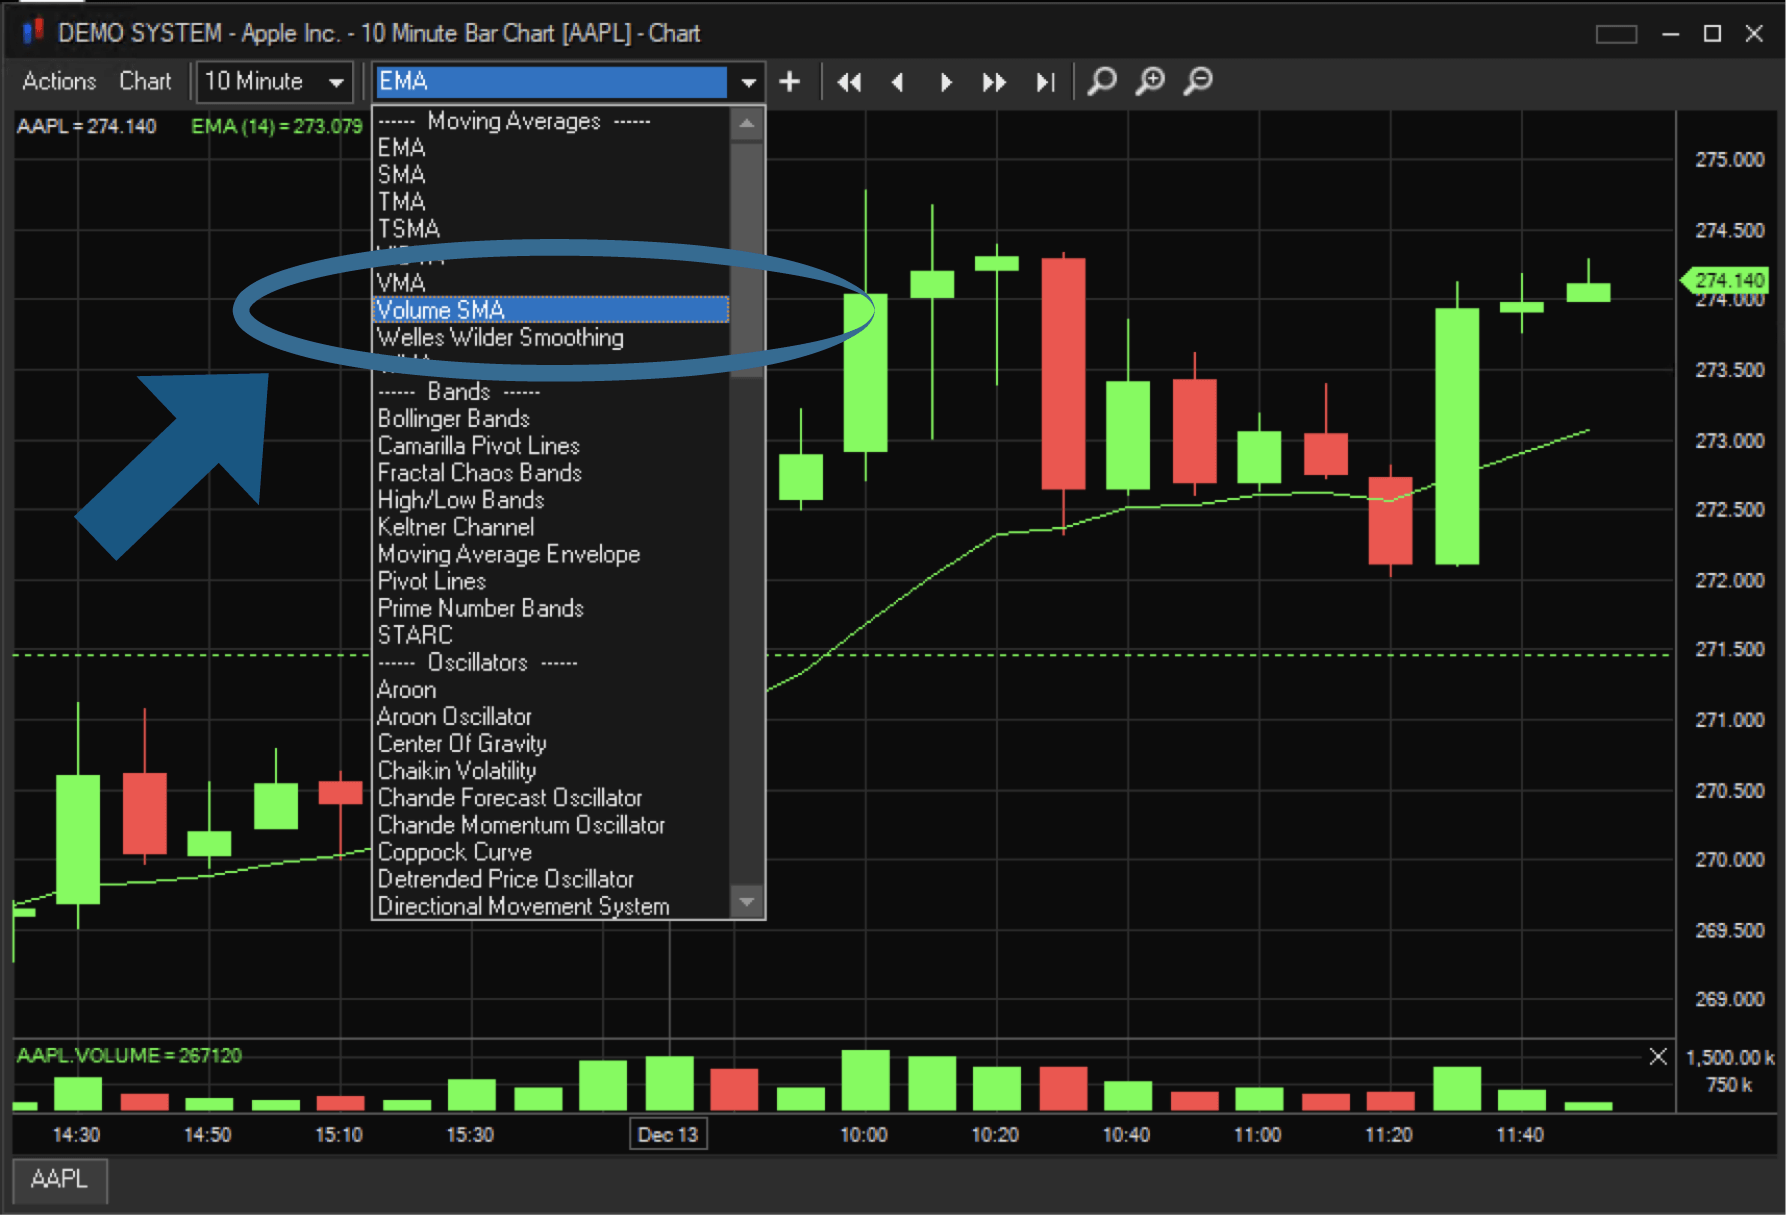Open the Chart menu

[145, 81]
